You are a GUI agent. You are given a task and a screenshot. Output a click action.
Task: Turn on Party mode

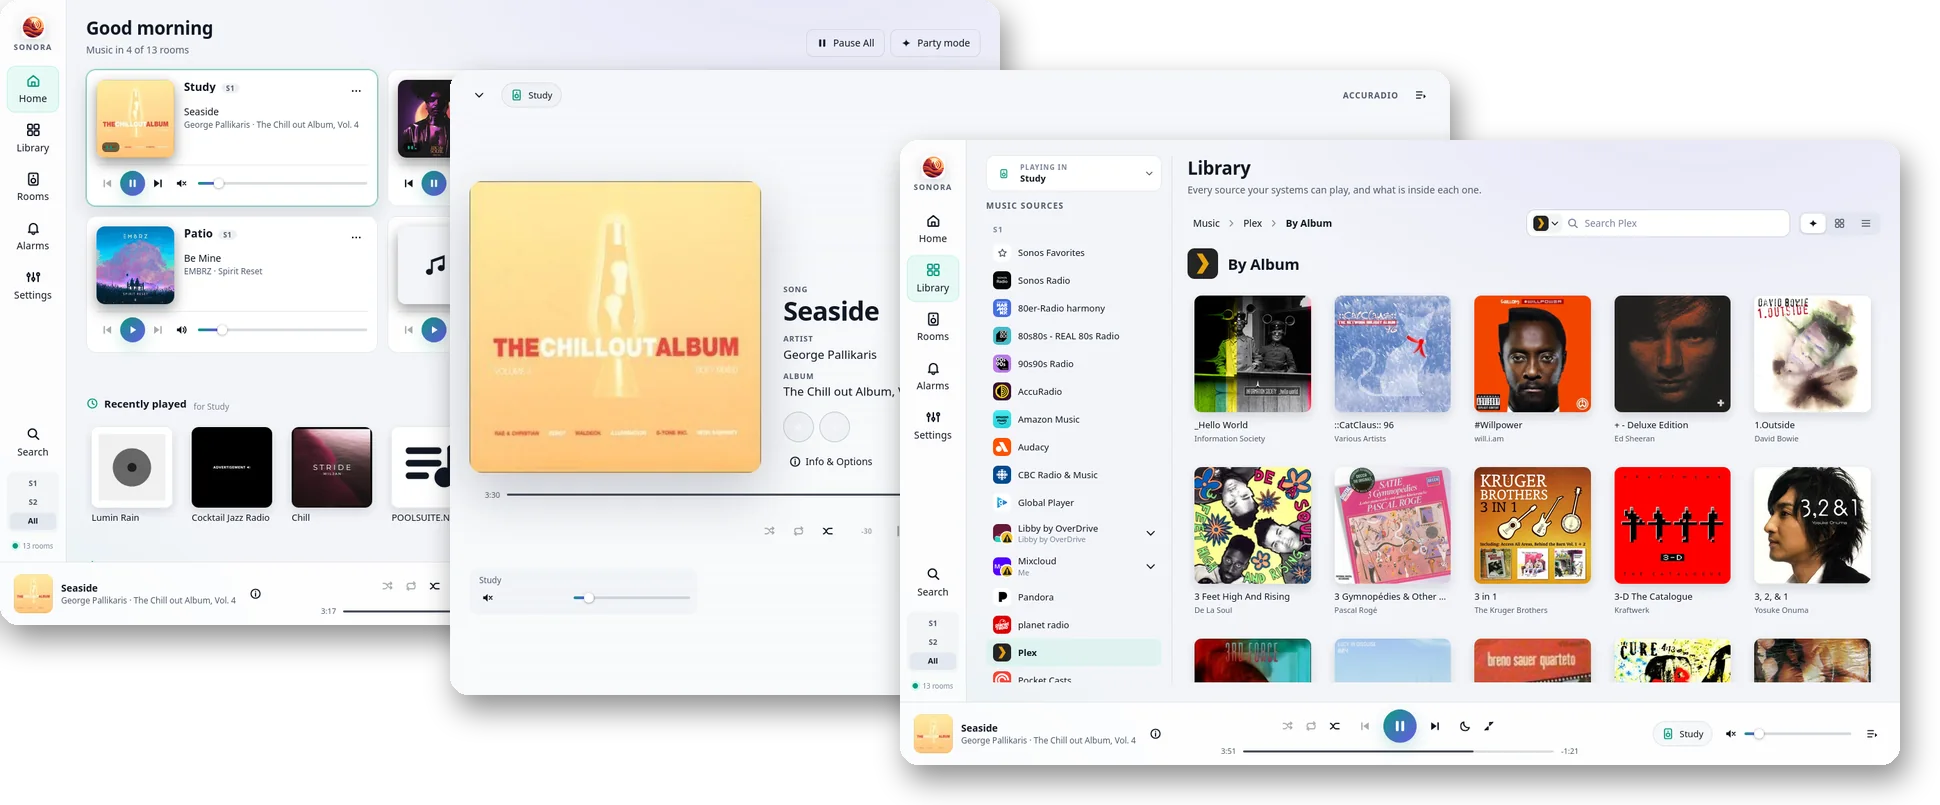click(x=935, y=43)
